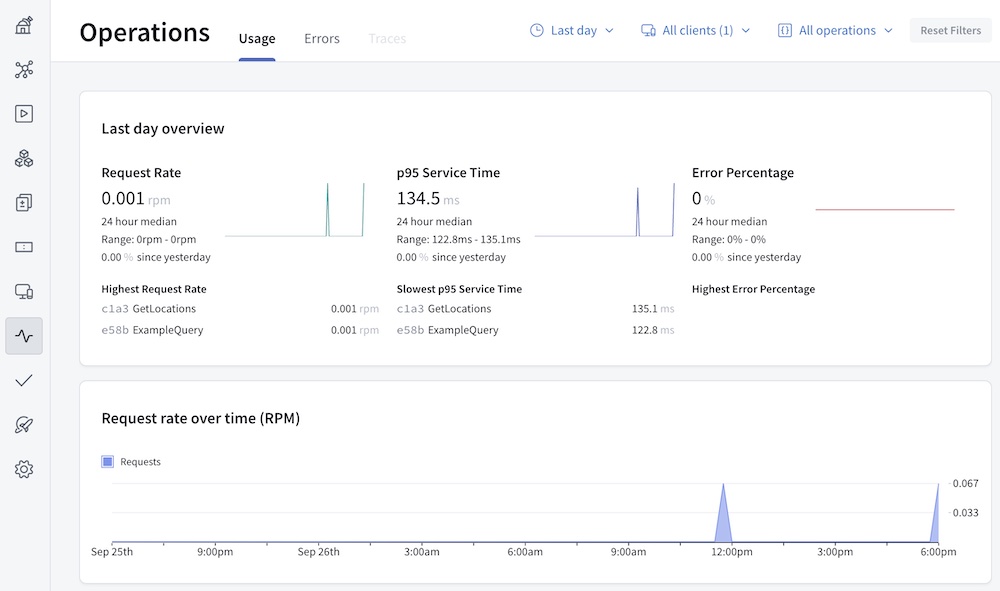Expand the All operations filter dropdown

[x=835, y=31]
